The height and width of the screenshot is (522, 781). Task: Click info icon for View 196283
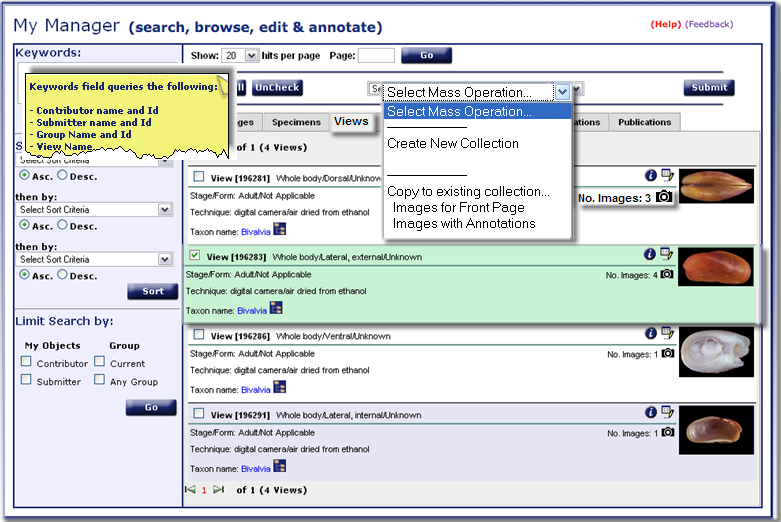650,255
